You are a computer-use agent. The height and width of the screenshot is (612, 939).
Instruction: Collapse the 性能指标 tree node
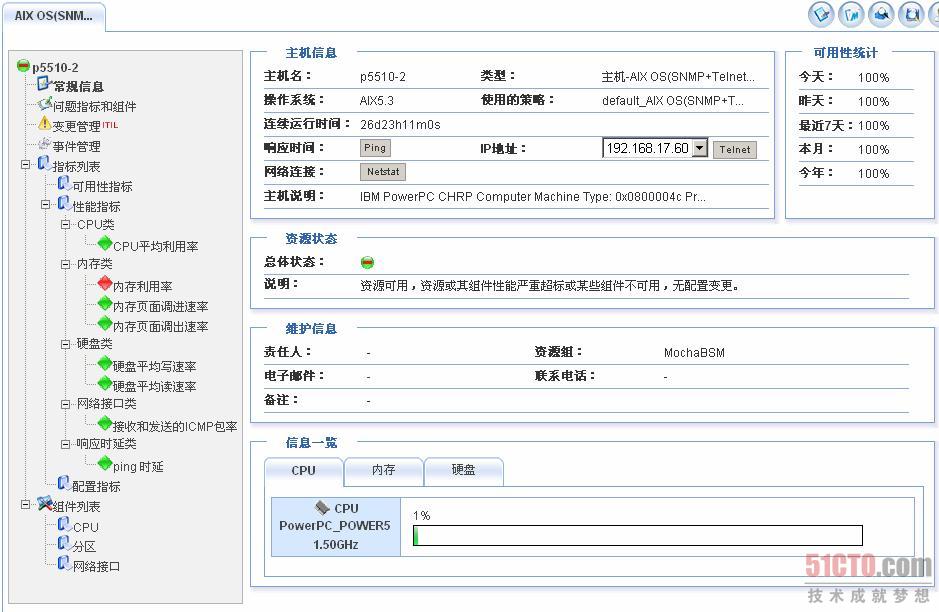(46, 204)
